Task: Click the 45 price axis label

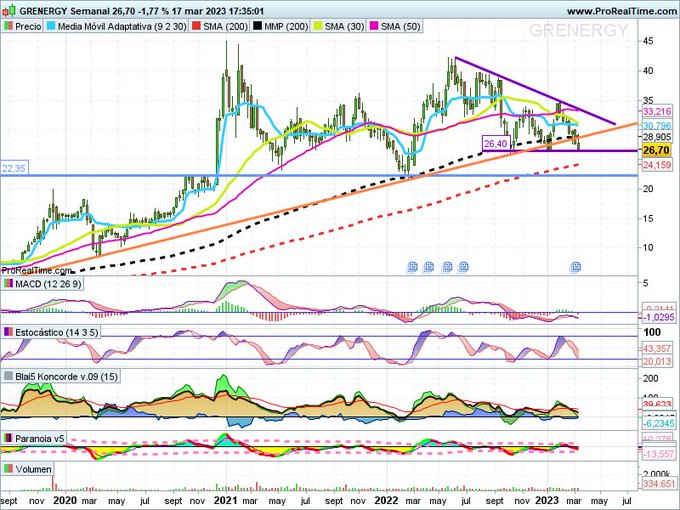Action: 648,41
